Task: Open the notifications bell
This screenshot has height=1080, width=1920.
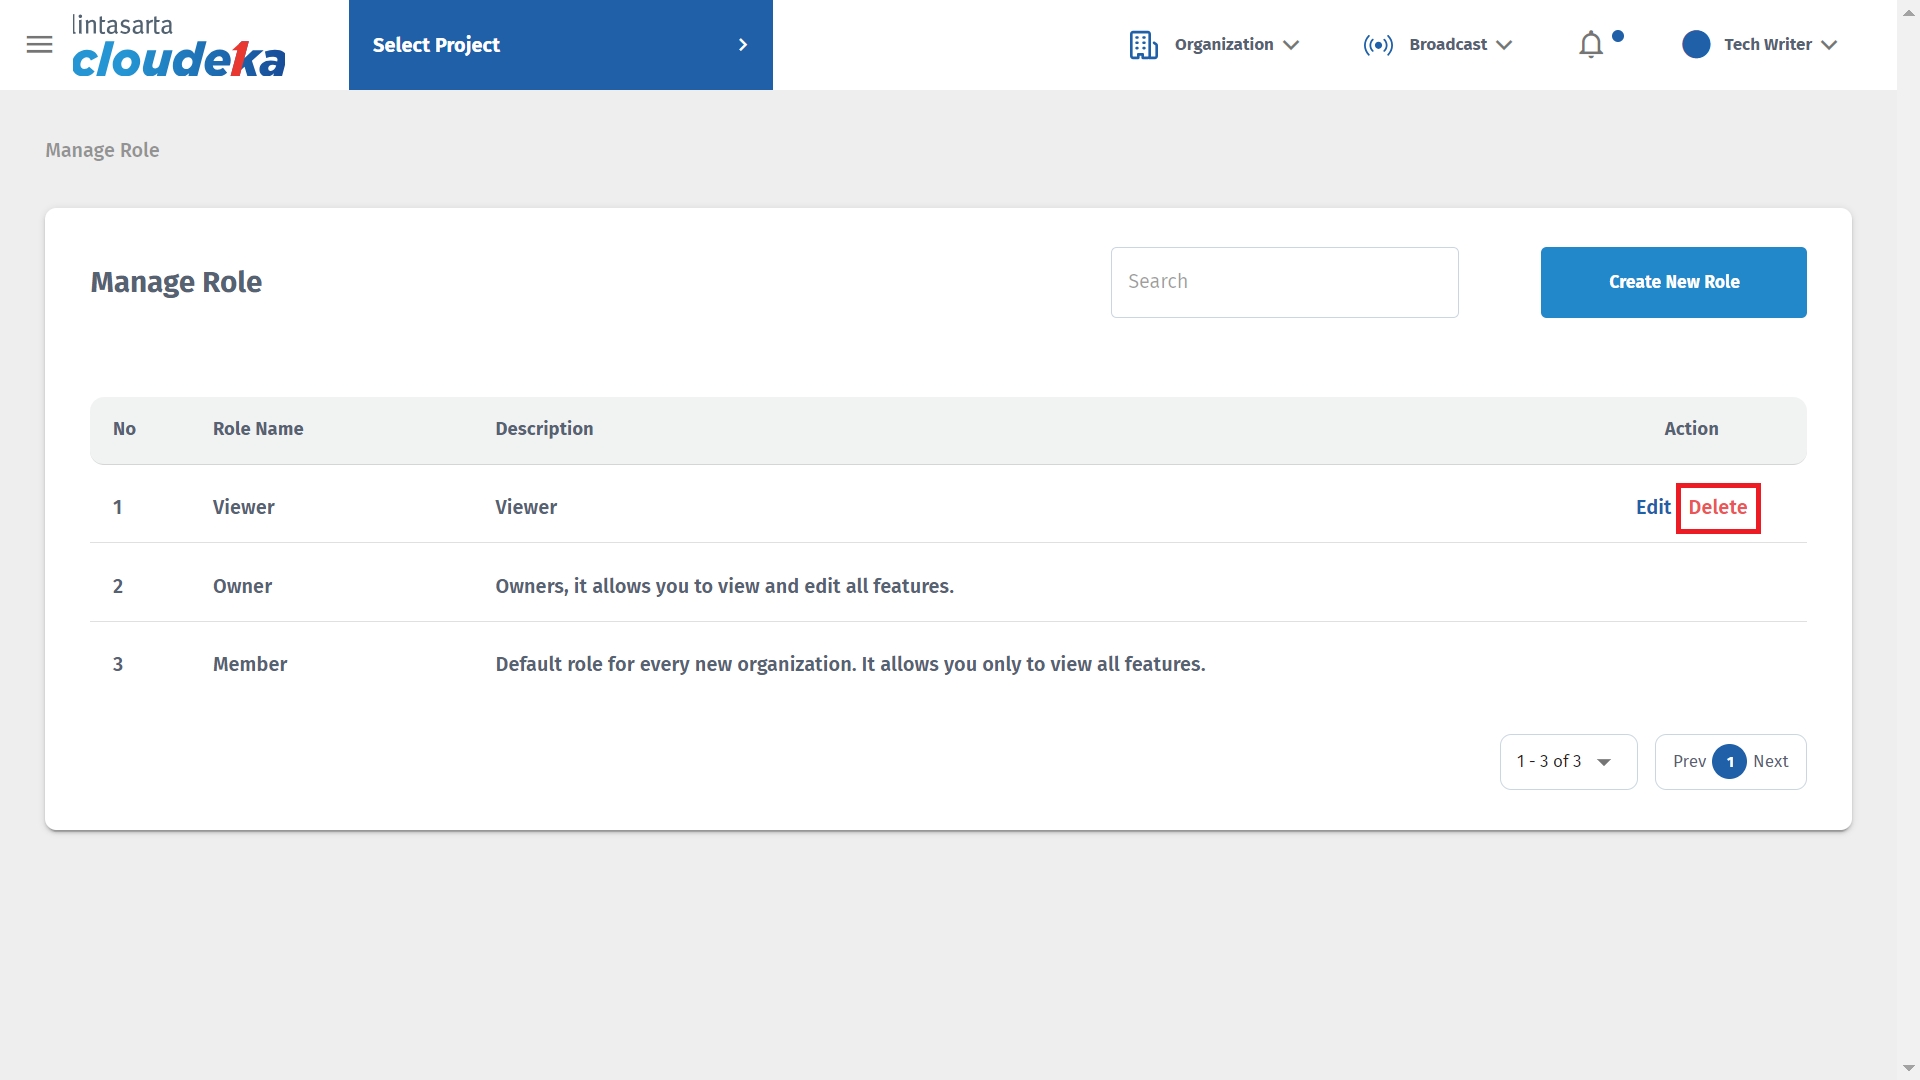Action: point(1591,45)
